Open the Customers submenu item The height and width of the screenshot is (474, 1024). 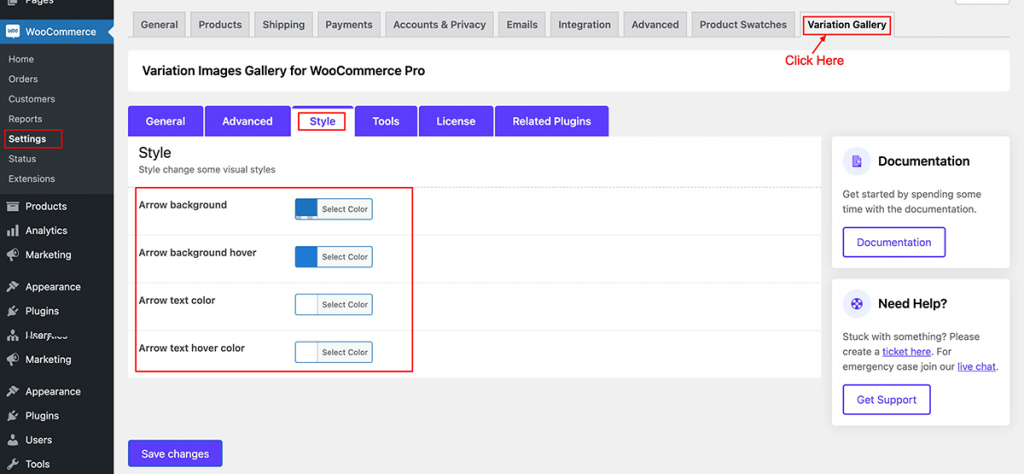pyautogui.click(x=31, y=99)
